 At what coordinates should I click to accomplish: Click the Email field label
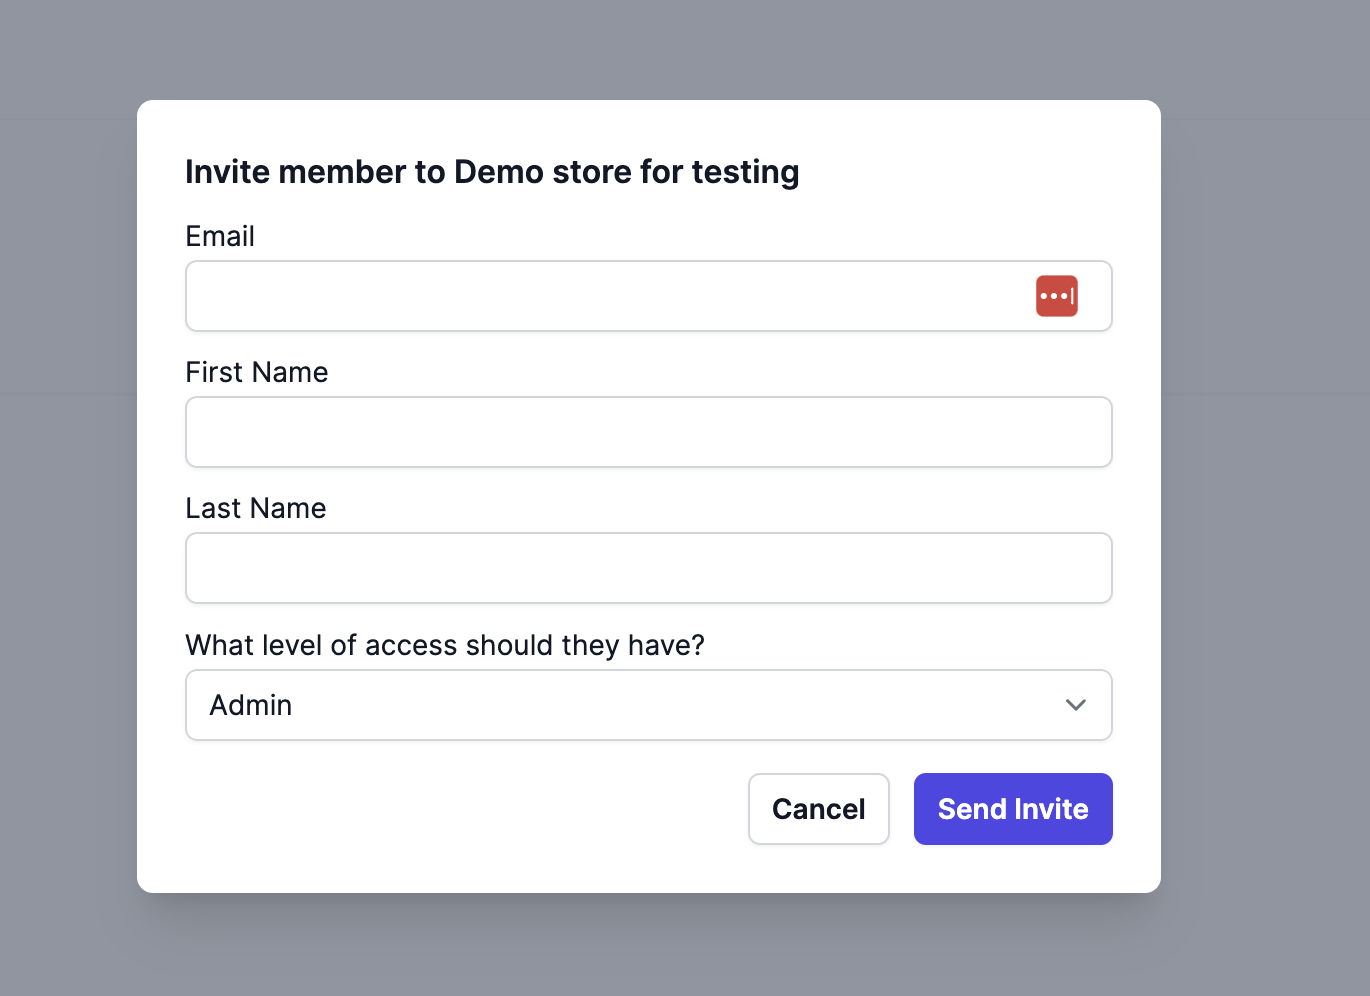[x=220, y=236]
